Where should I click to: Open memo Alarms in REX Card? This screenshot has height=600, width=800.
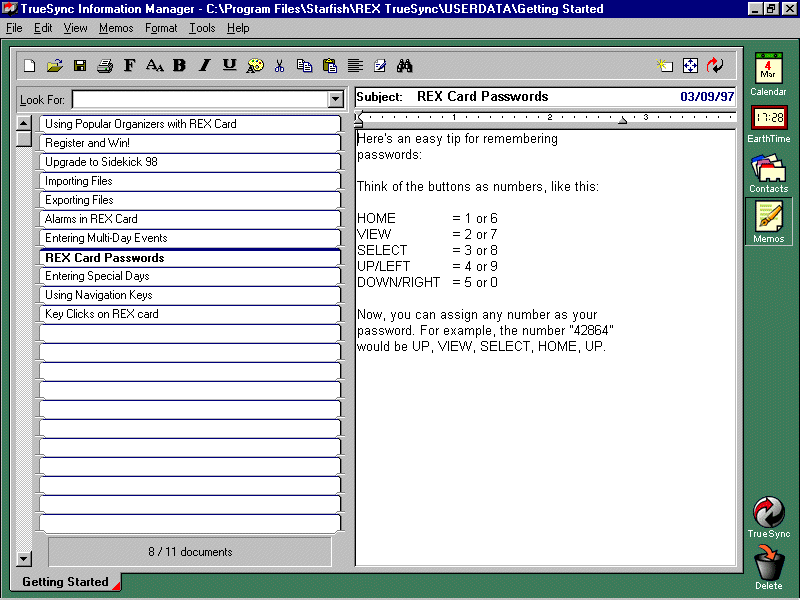190,219
